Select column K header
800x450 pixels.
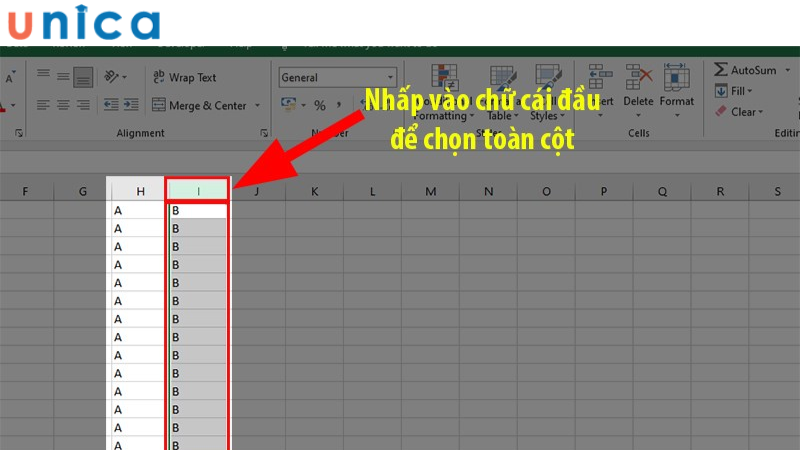point(314,191)
